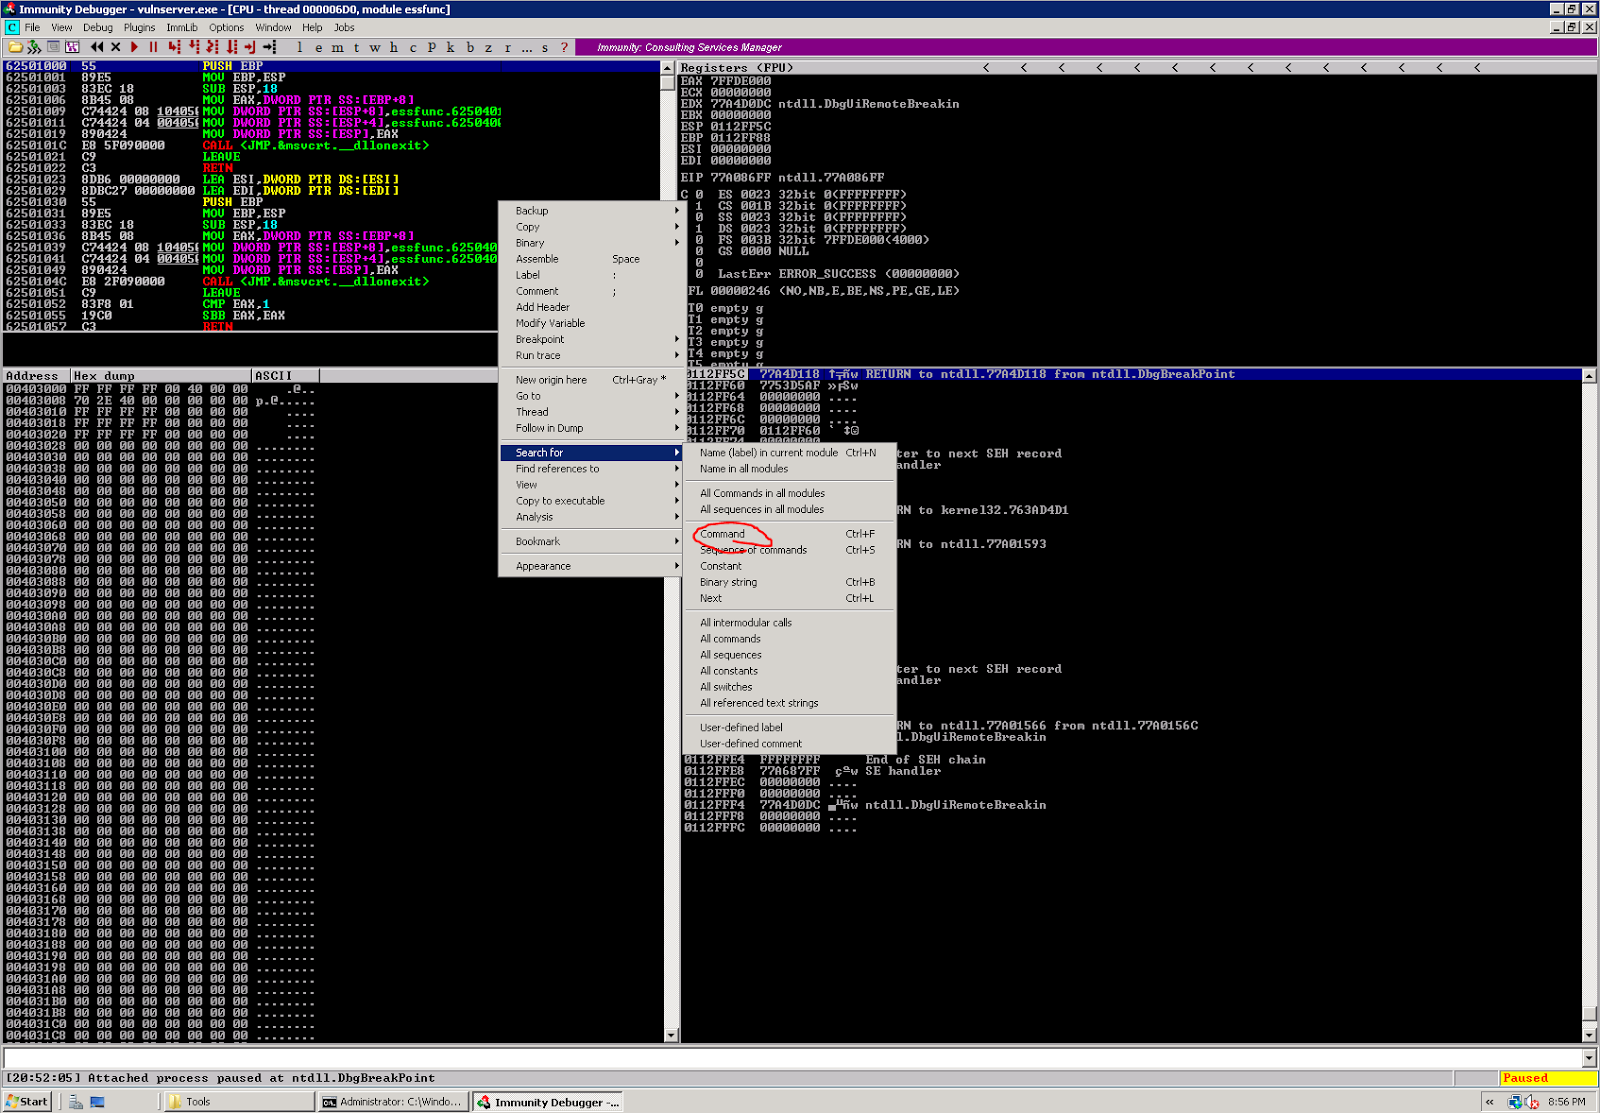Click the Trace over toolbar icon
1600x1113 pixels.
[x=232, y=47]
